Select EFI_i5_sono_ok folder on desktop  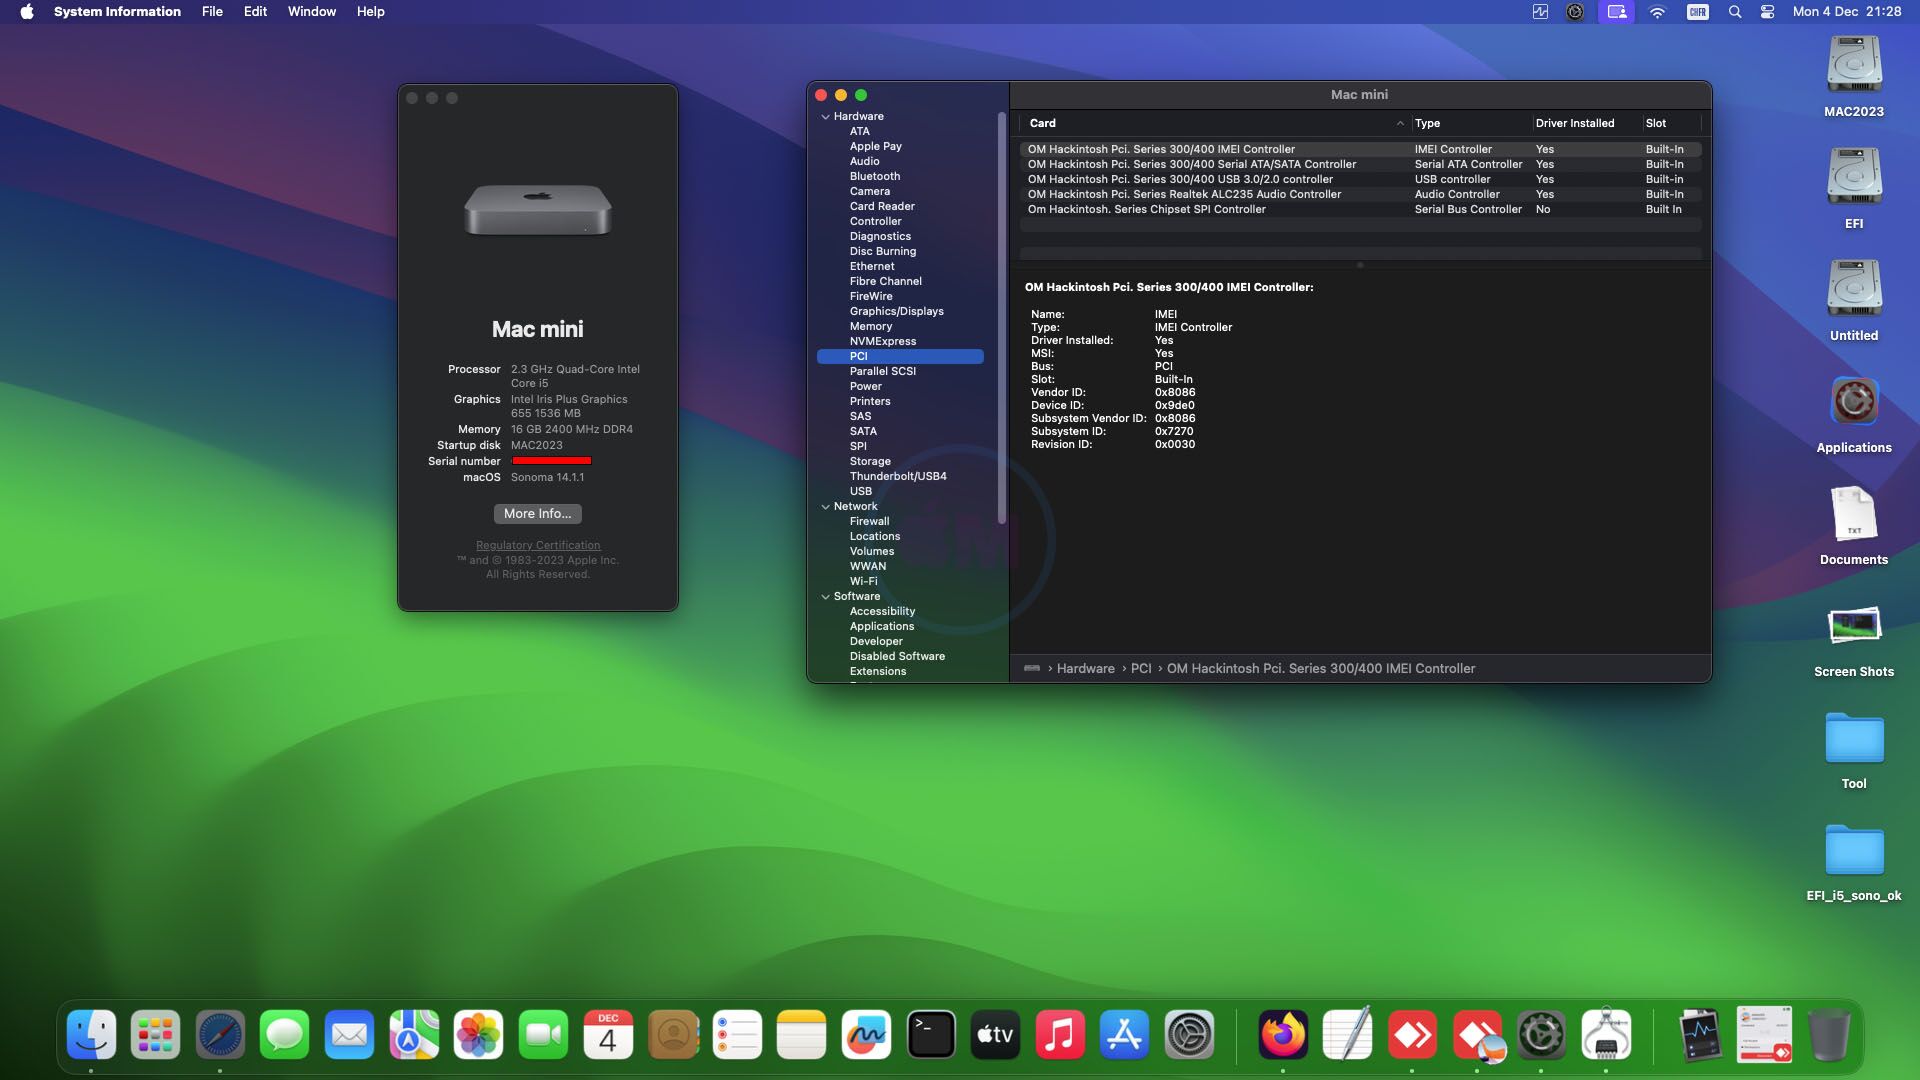[1854, 863]
